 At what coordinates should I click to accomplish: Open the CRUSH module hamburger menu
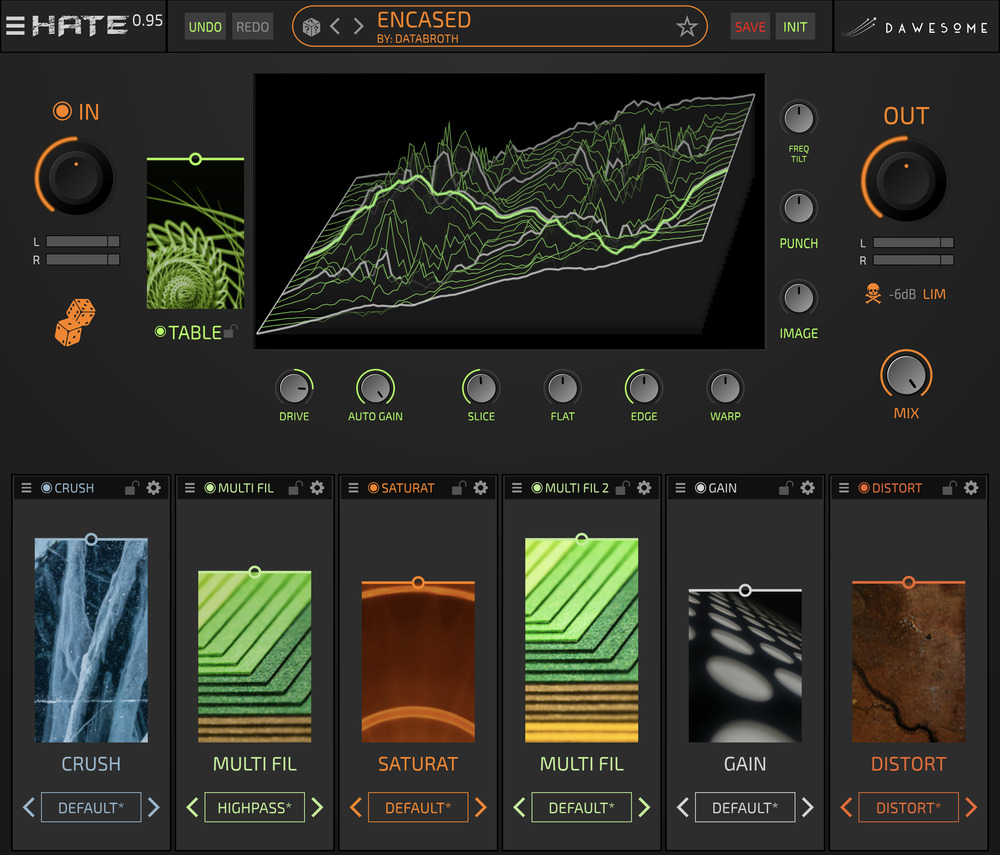point(27,488)
